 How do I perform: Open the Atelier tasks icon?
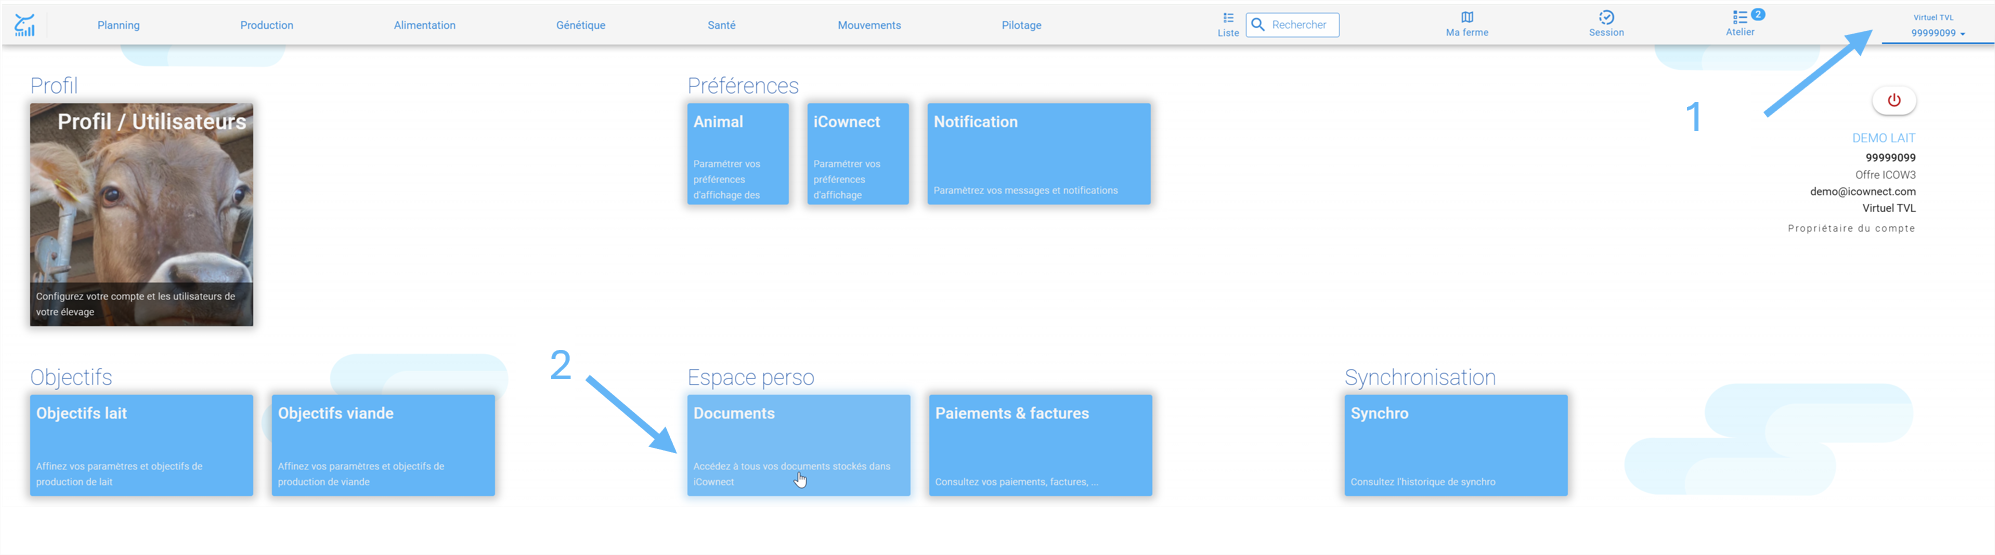click(1740, 17)
